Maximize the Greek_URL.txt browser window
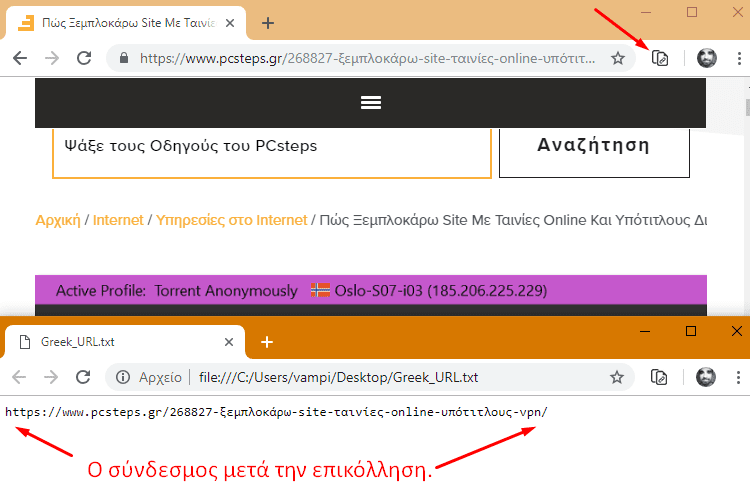Screen dimensions: 750x500 pyautogui.click(x=691, y=331)
